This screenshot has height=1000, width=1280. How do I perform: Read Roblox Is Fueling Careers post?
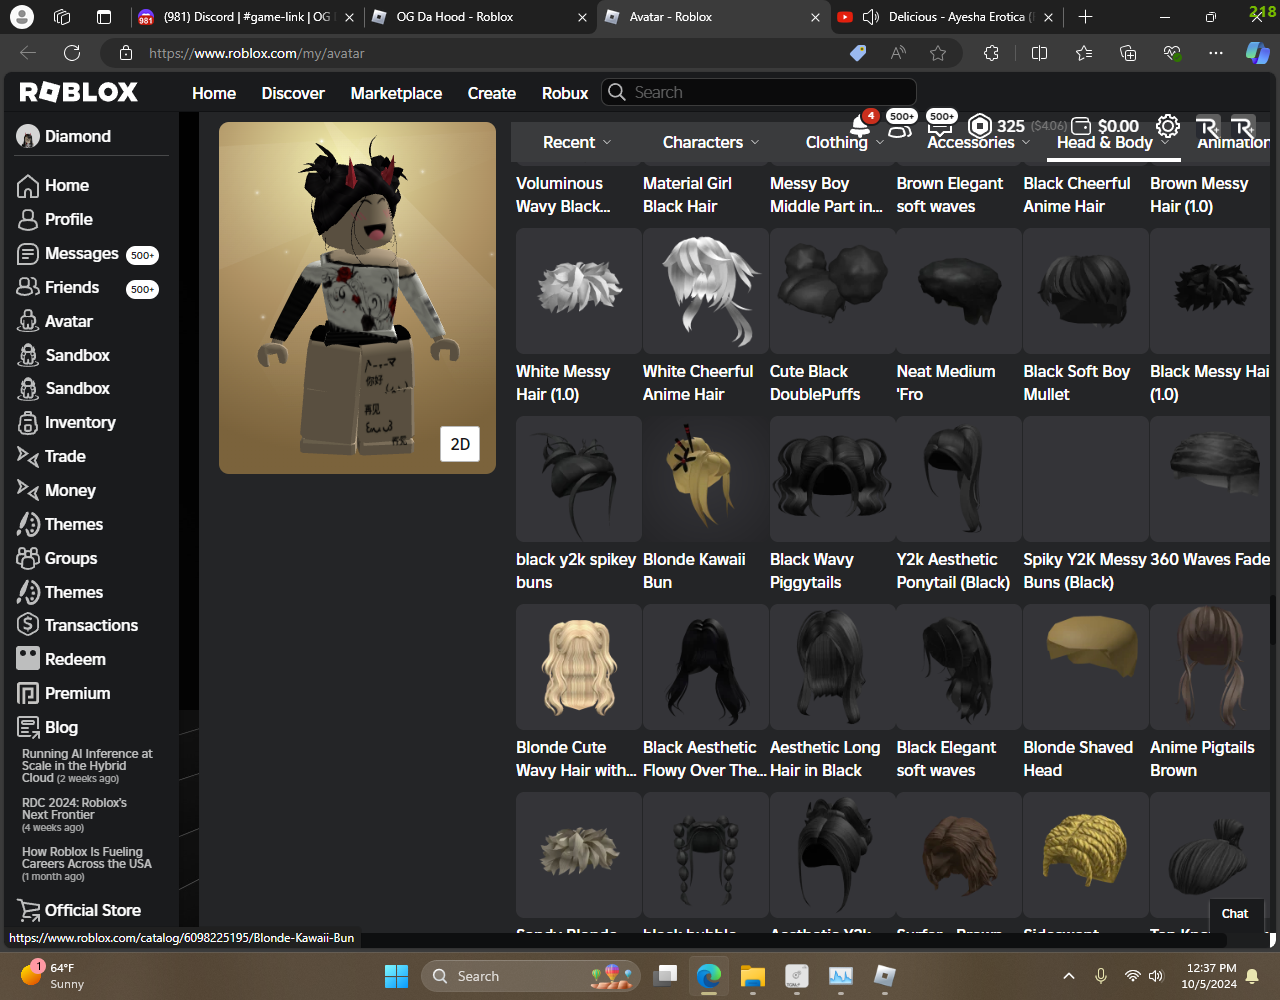87,863
